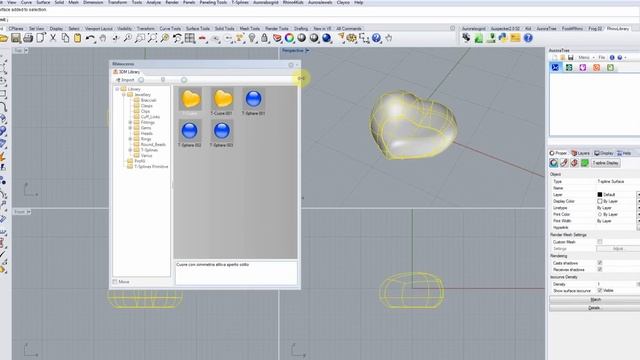Expand the Fittings folder node
This screenshot has width=640, height=360.
(x=130, y=122)
